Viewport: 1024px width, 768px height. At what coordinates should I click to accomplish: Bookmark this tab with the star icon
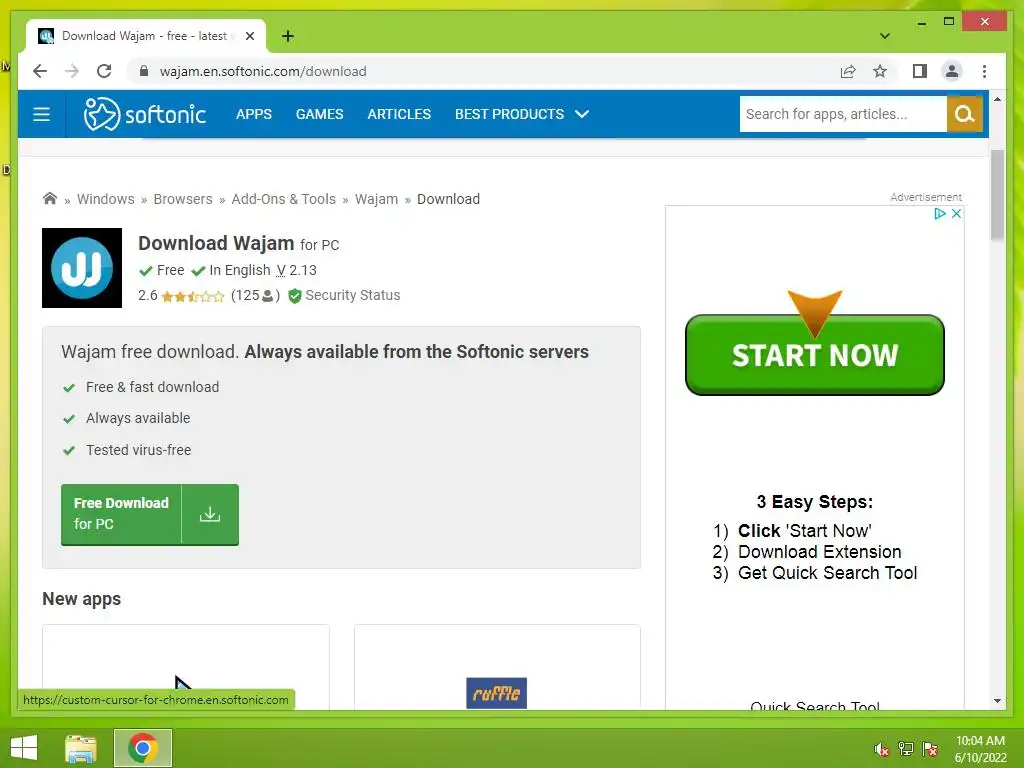point(880,71)
